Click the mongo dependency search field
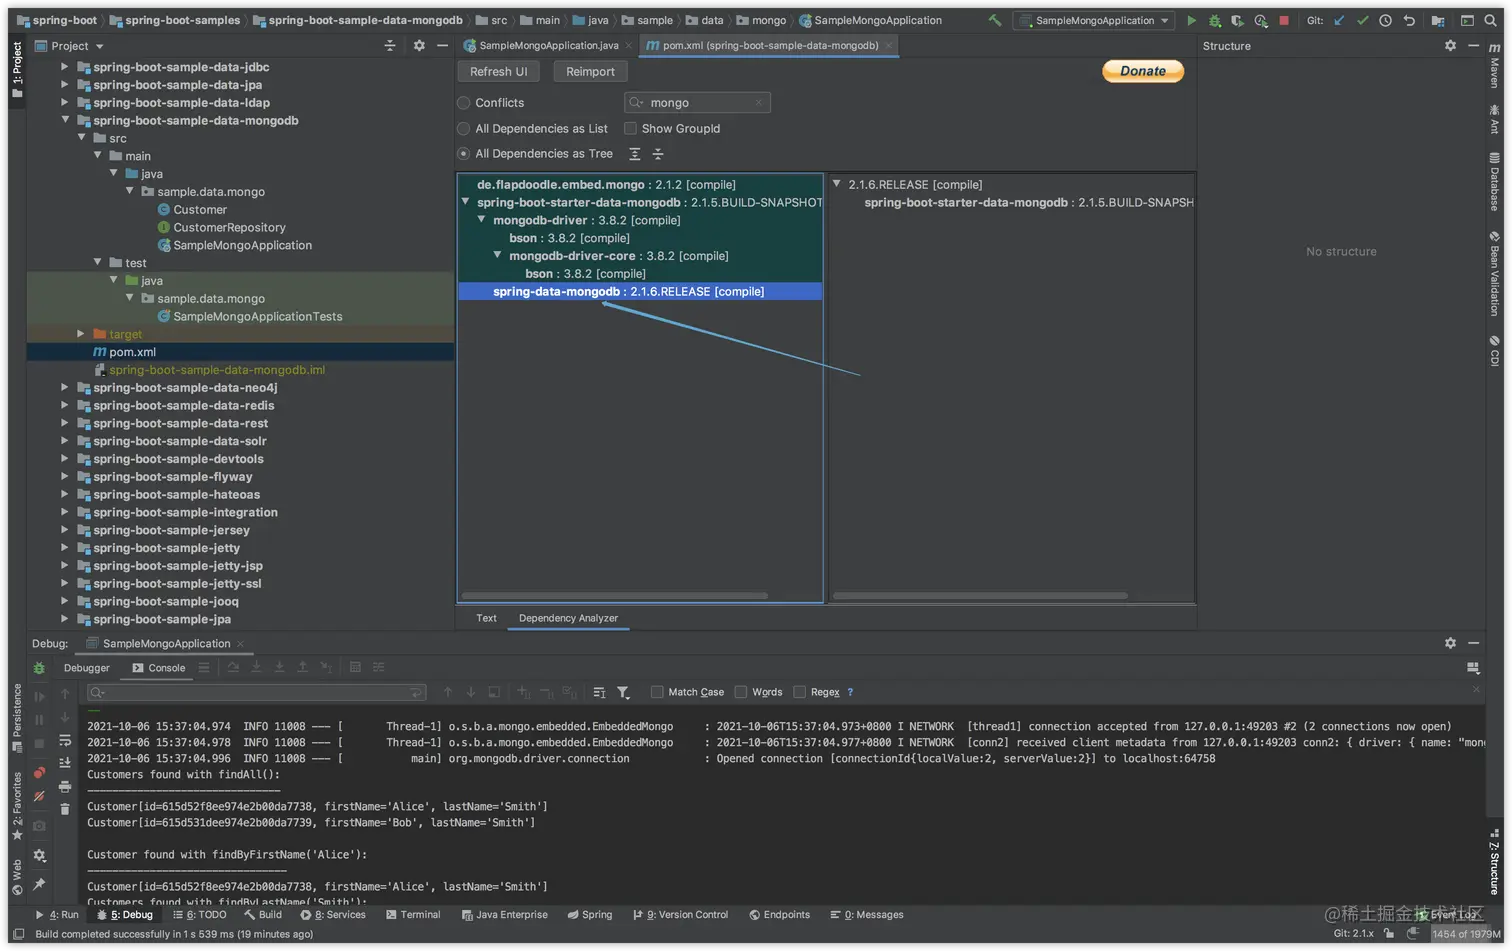1512x951 pixels. [697, 103]
